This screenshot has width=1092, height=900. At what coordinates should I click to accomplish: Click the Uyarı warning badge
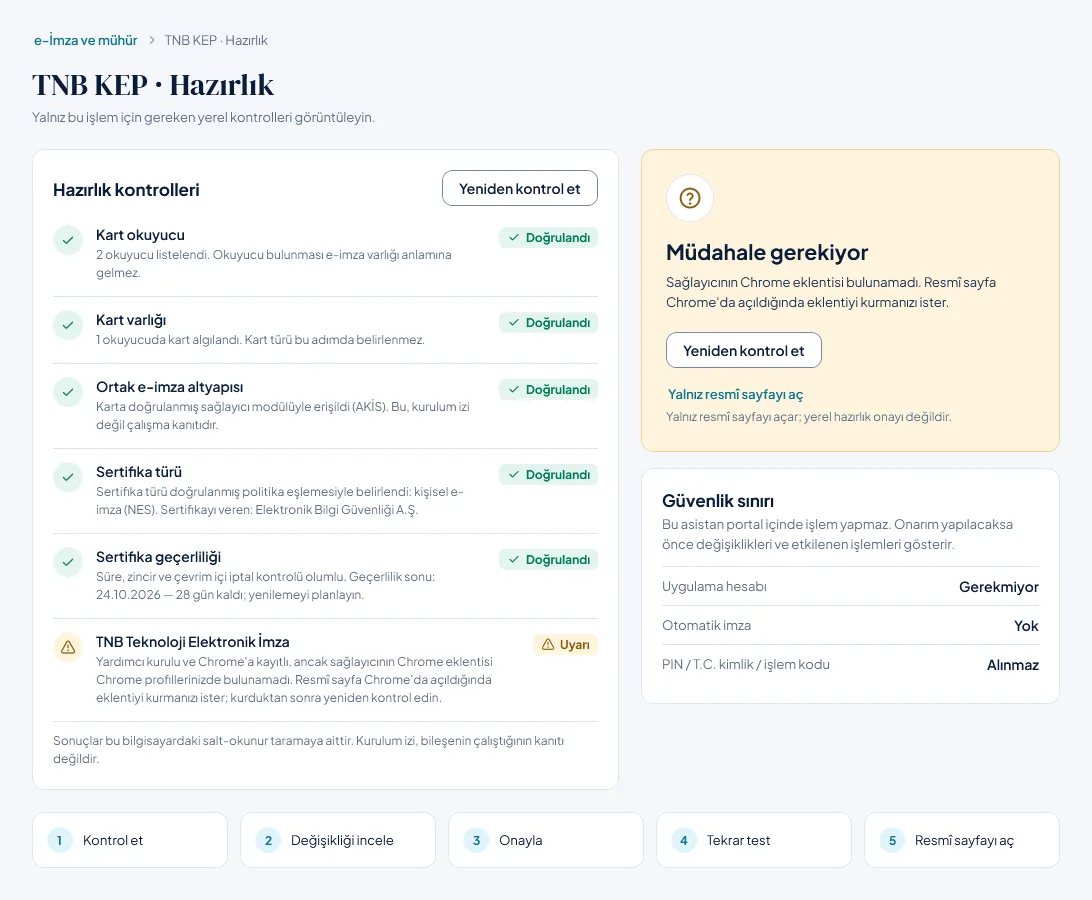click(566, 644)
